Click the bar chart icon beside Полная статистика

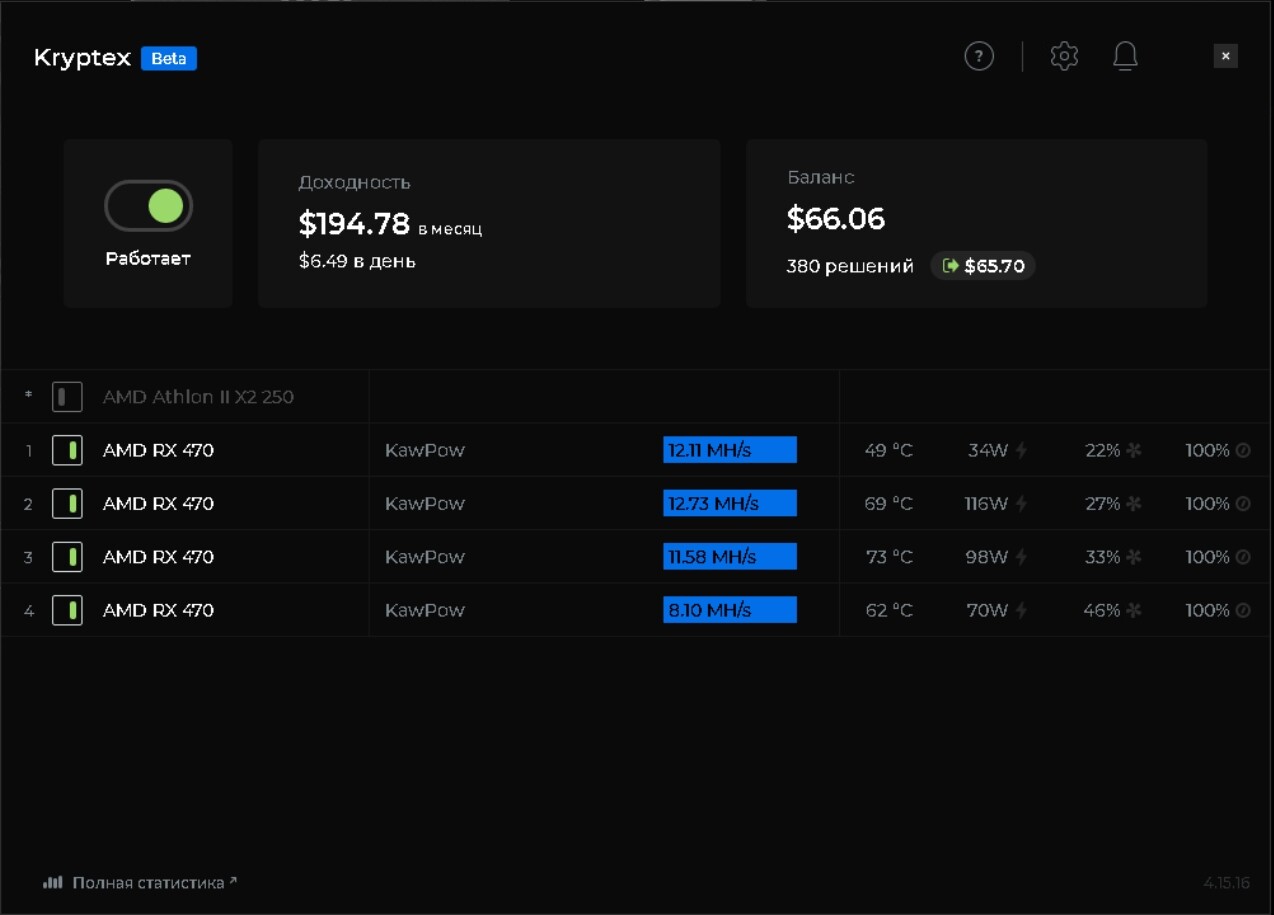pos(53,883)
